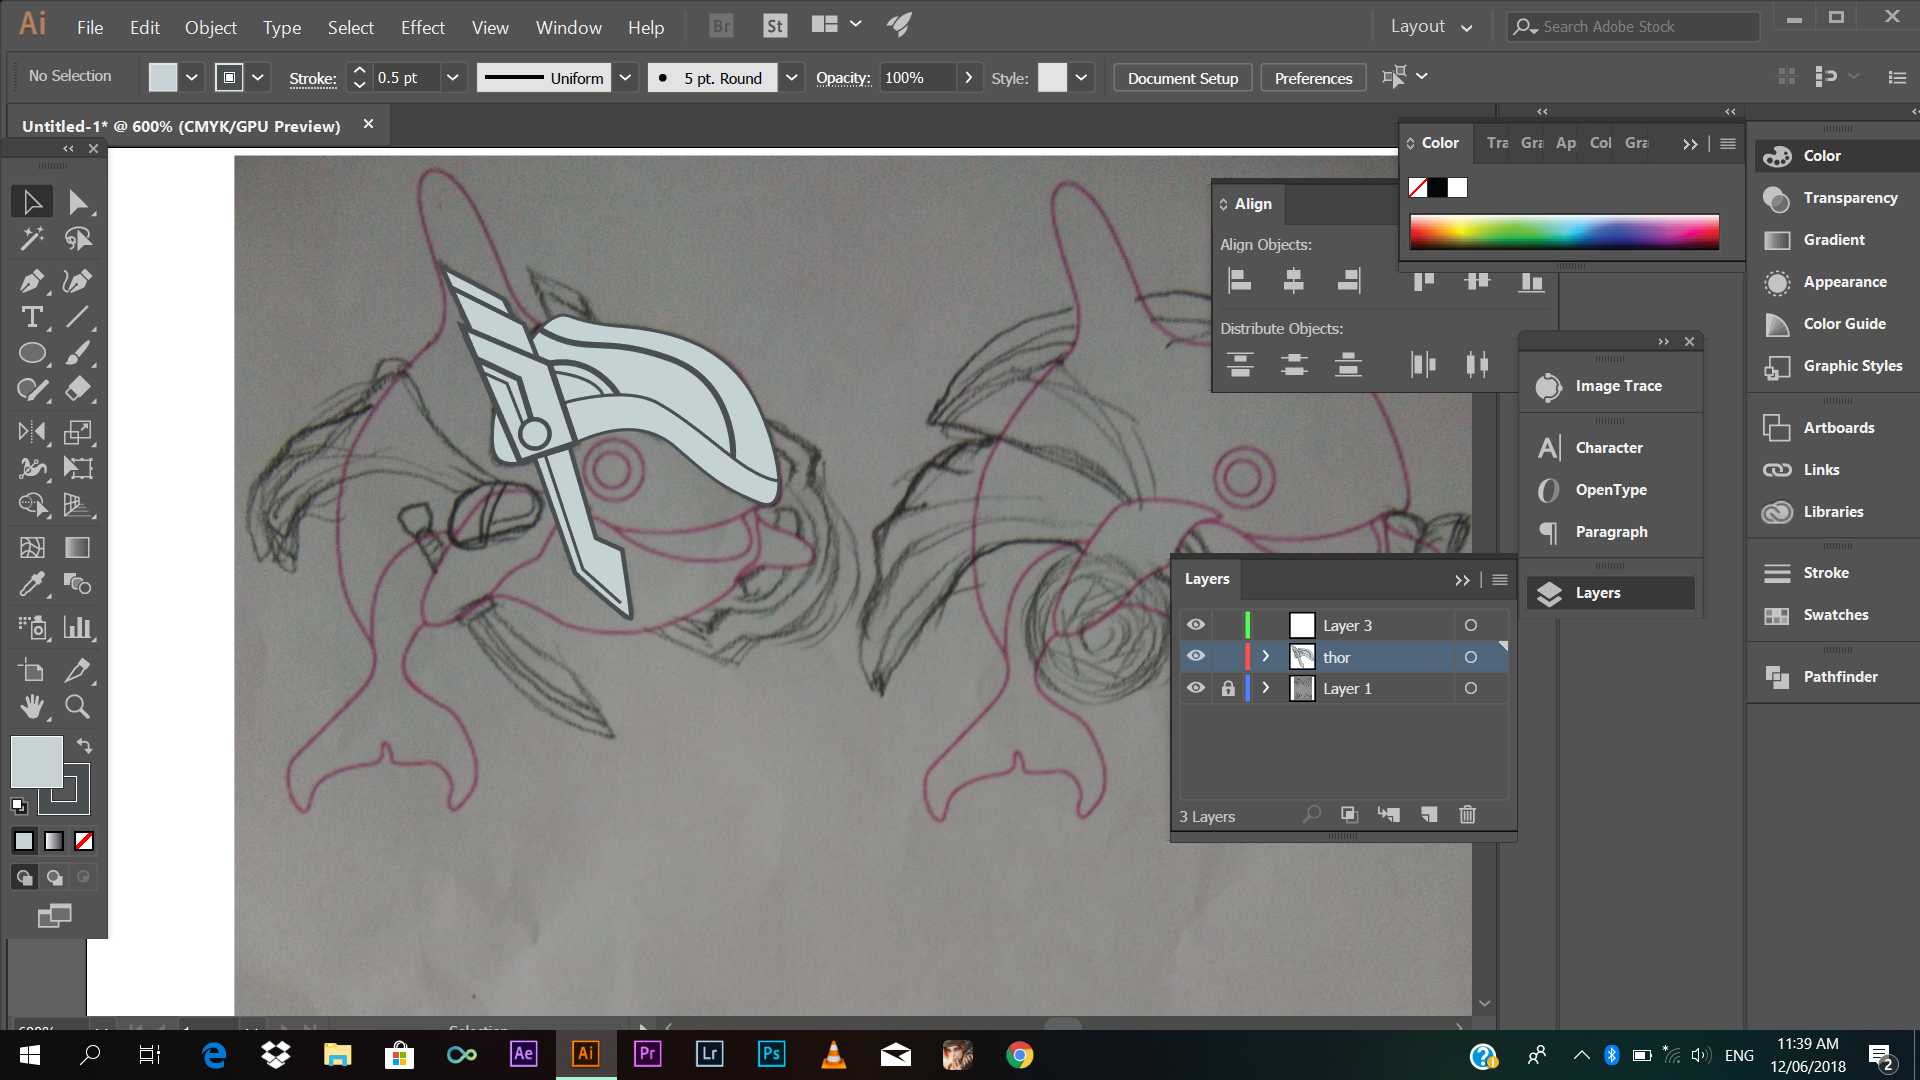The image size is (1920, 1080).
Task: Enable Draw Behind mode
Action: coord(54,877)
